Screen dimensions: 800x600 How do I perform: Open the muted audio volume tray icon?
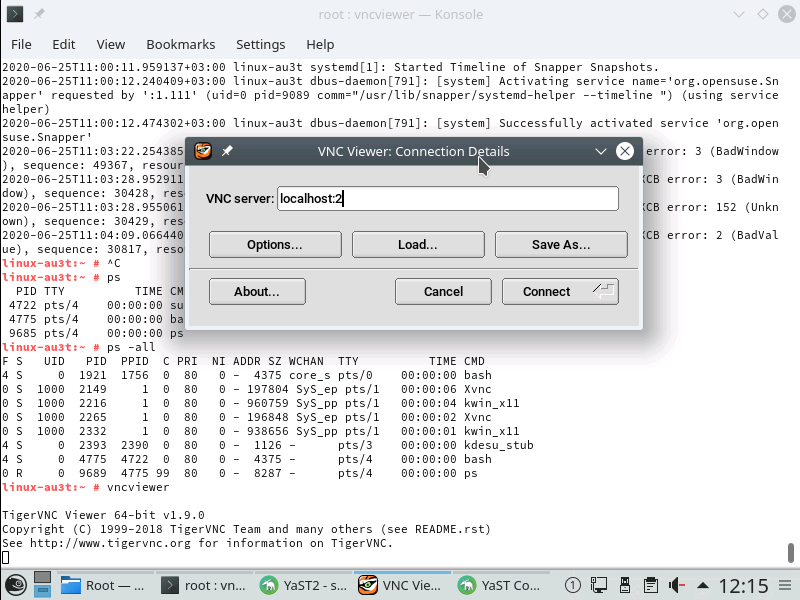(x=677, y=585)
